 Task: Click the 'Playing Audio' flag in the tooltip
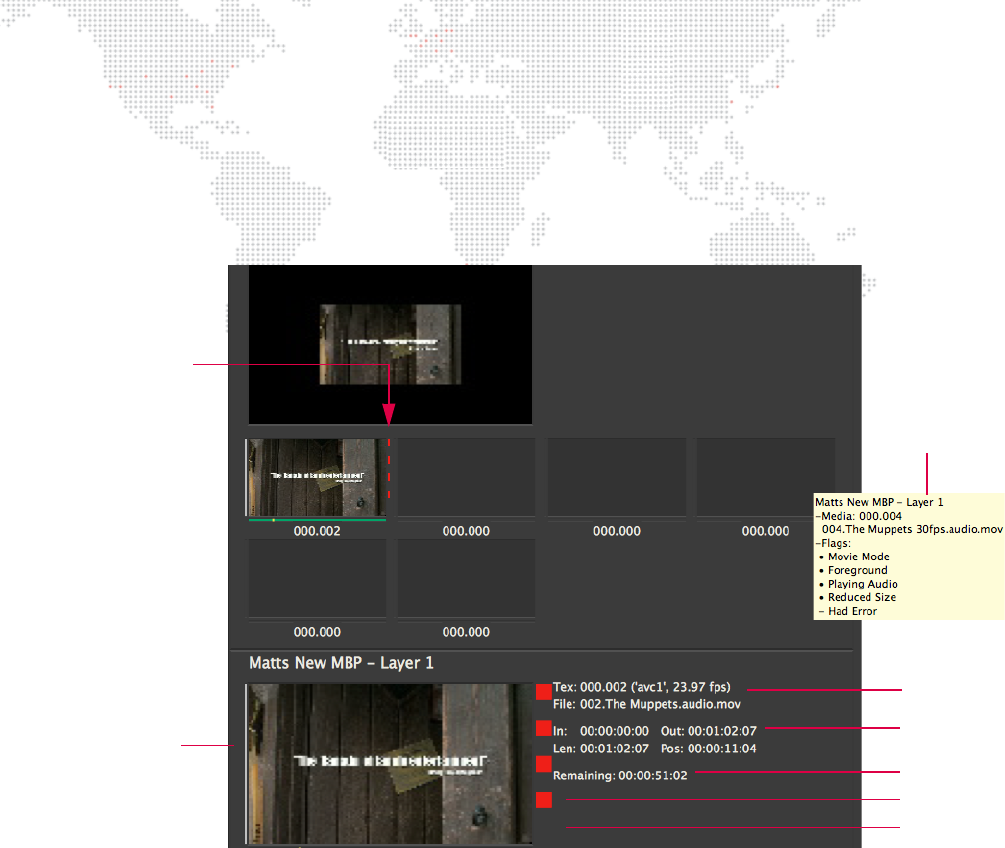click(863, 584)
